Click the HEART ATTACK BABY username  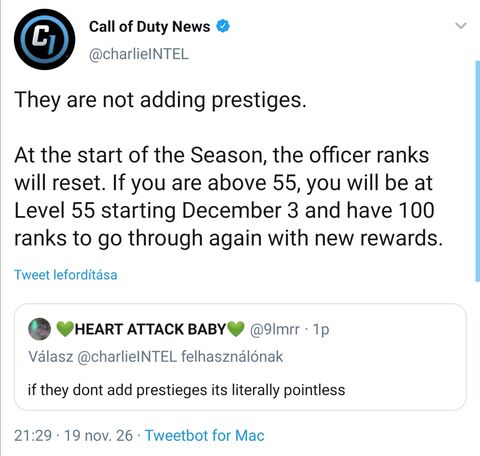click(150, 329)
